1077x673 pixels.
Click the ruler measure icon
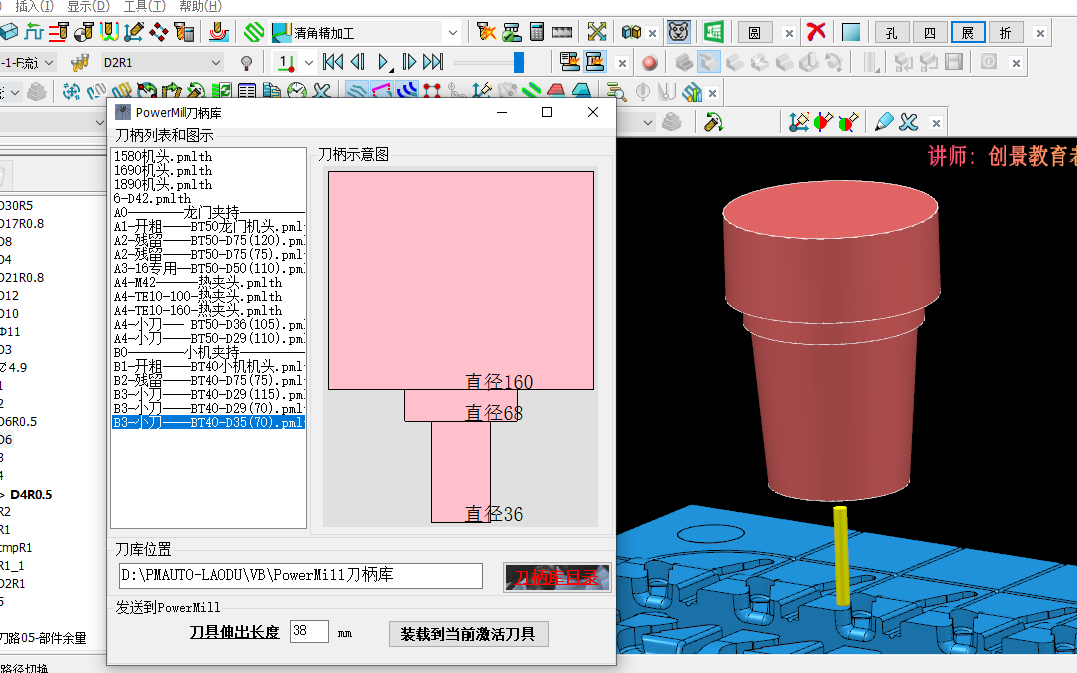562,32
